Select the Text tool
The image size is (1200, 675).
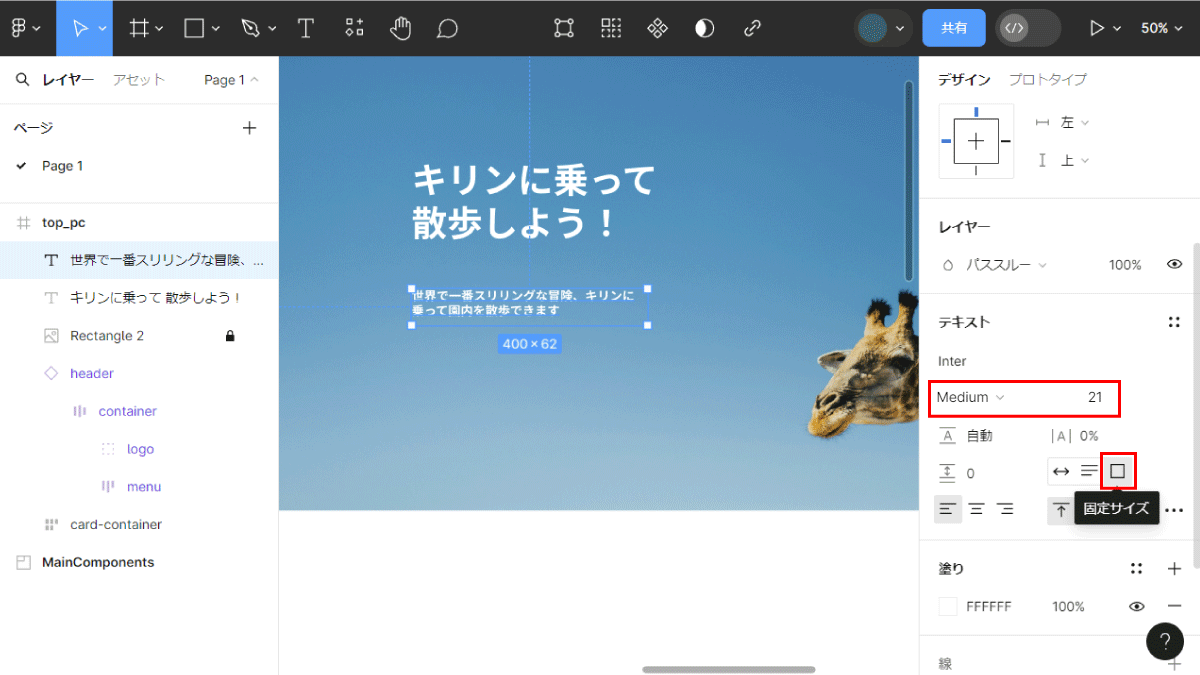coord(306,28)
